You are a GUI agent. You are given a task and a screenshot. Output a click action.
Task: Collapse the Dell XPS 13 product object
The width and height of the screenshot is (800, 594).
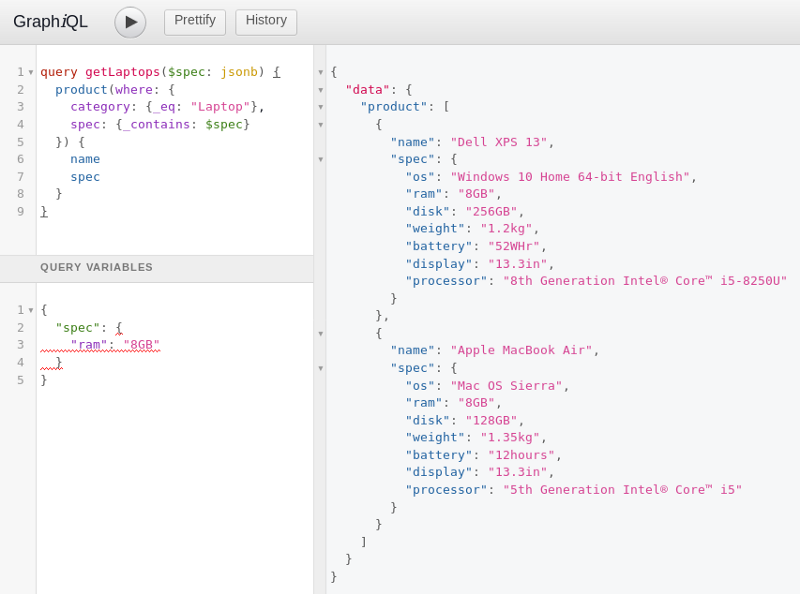coord(320,125)
